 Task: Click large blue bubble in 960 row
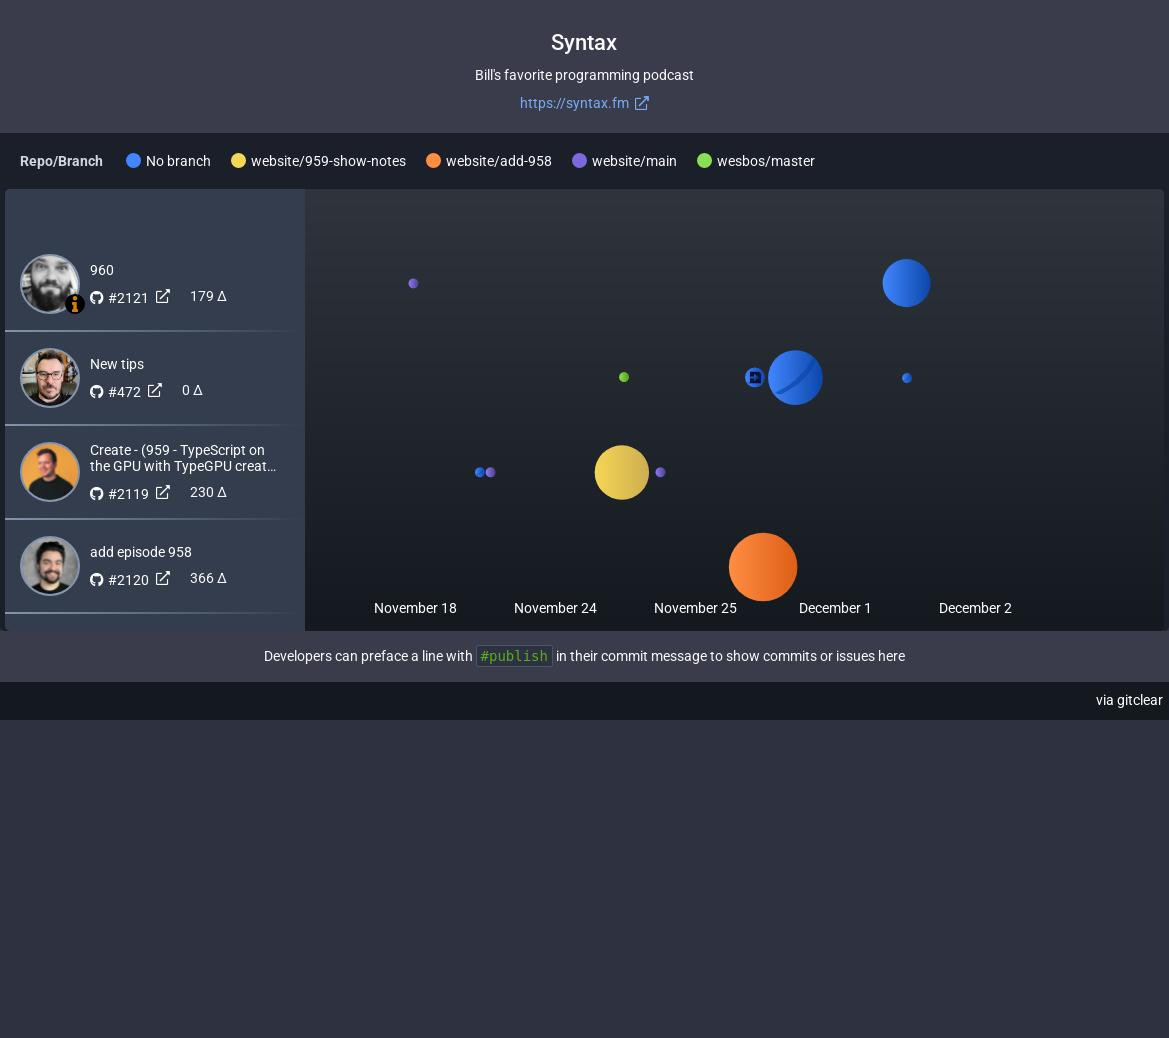point(907,283)
